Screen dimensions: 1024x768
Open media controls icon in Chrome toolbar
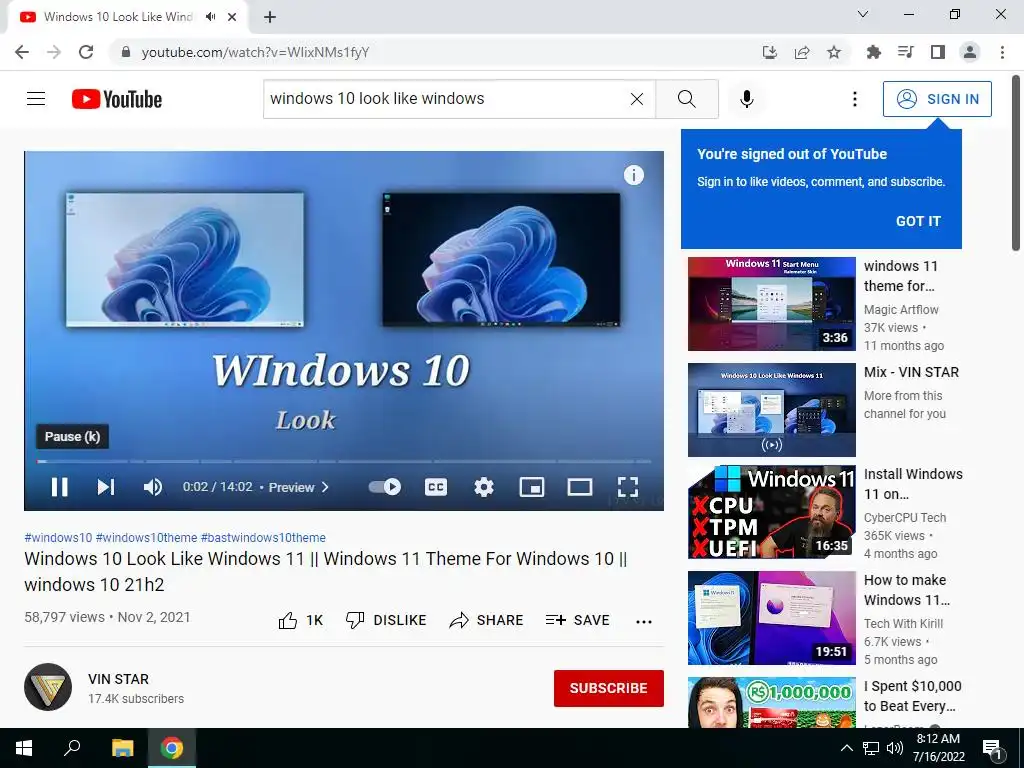pyautogui.click(x=905, y=52)
